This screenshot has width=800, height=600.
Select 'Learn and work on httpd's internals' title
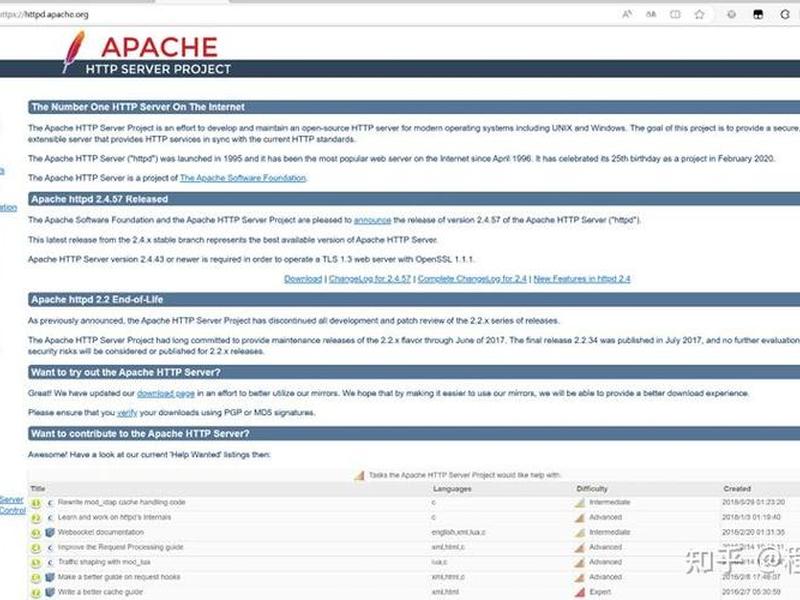click(x=114, y=517)
